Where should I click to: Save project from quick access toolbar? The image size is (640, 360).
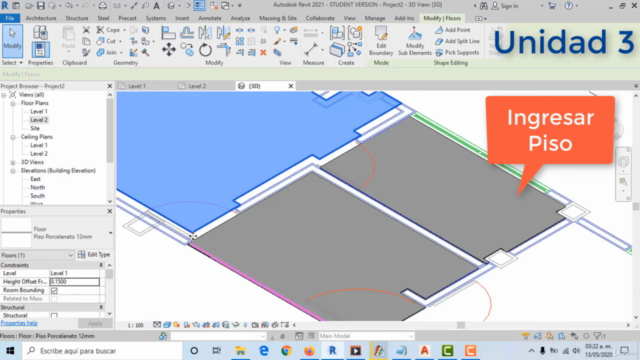(41, 6)
